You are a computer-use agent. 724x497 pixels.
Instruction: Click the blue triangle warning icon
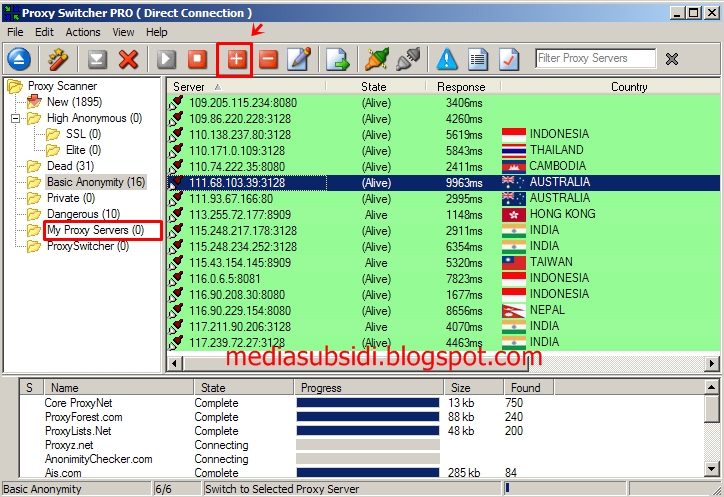click(x=447, y=59)
